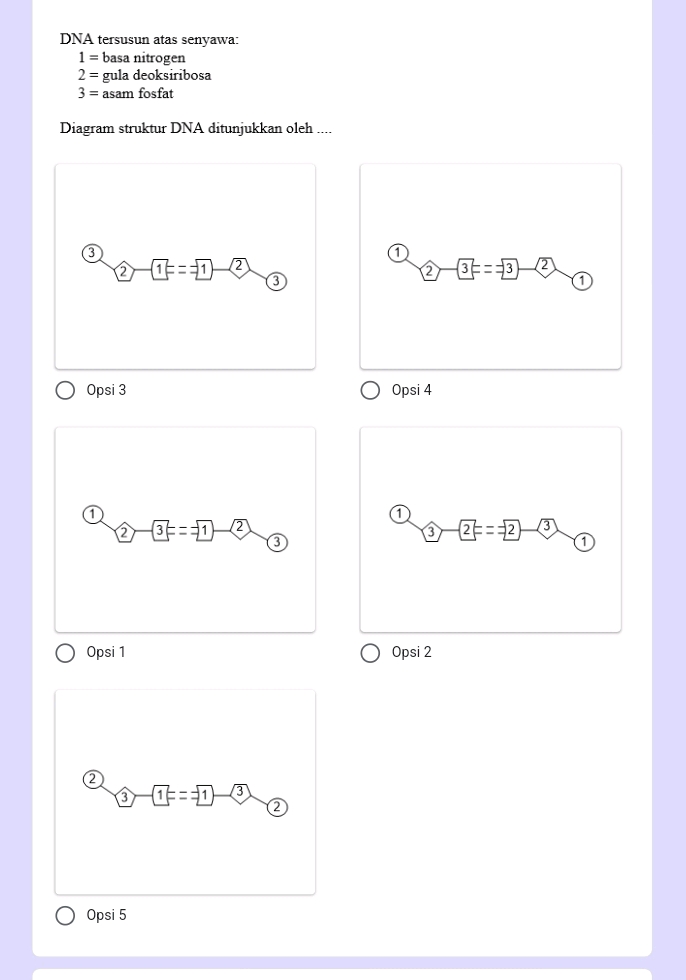Click the "Opsi 2" label text

tap(411, 652)
